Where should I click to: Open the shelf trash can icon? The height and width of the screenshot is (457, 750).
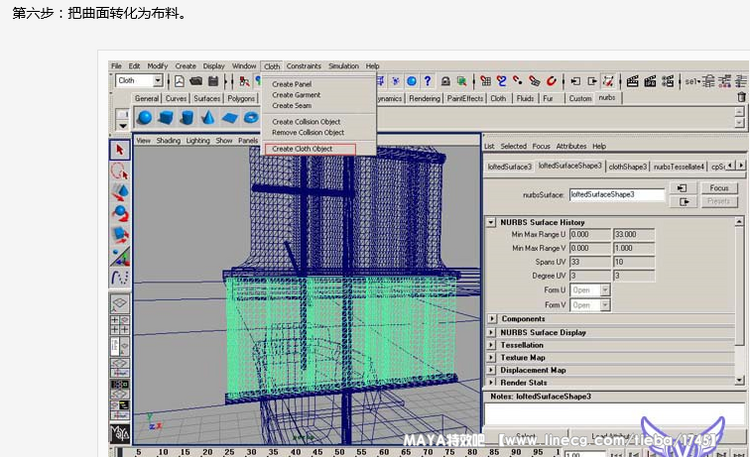point(740,97)
